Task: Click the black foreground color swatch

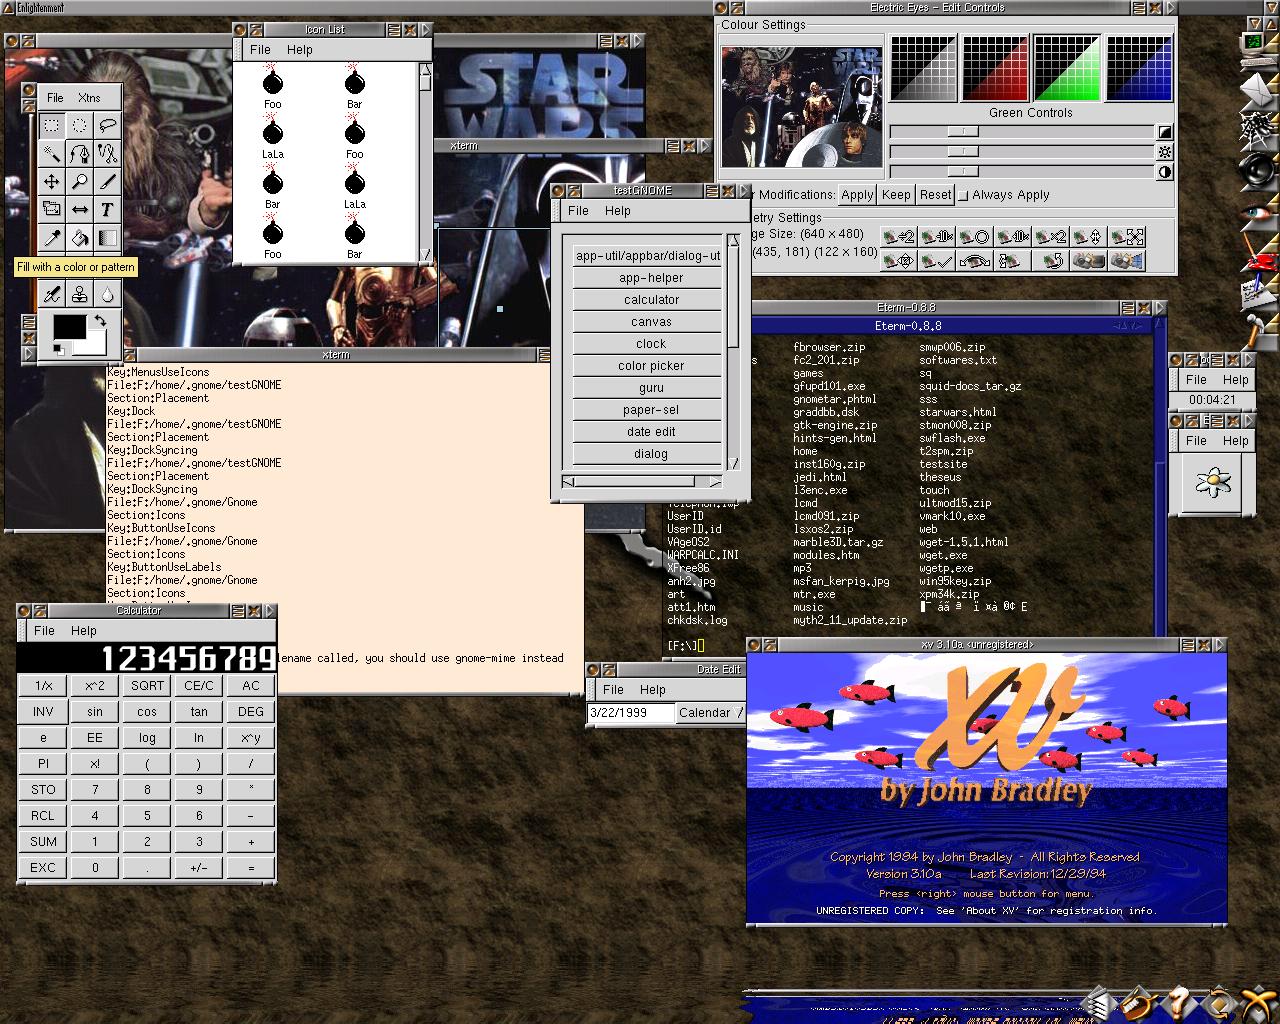Action: pos(69,327)
